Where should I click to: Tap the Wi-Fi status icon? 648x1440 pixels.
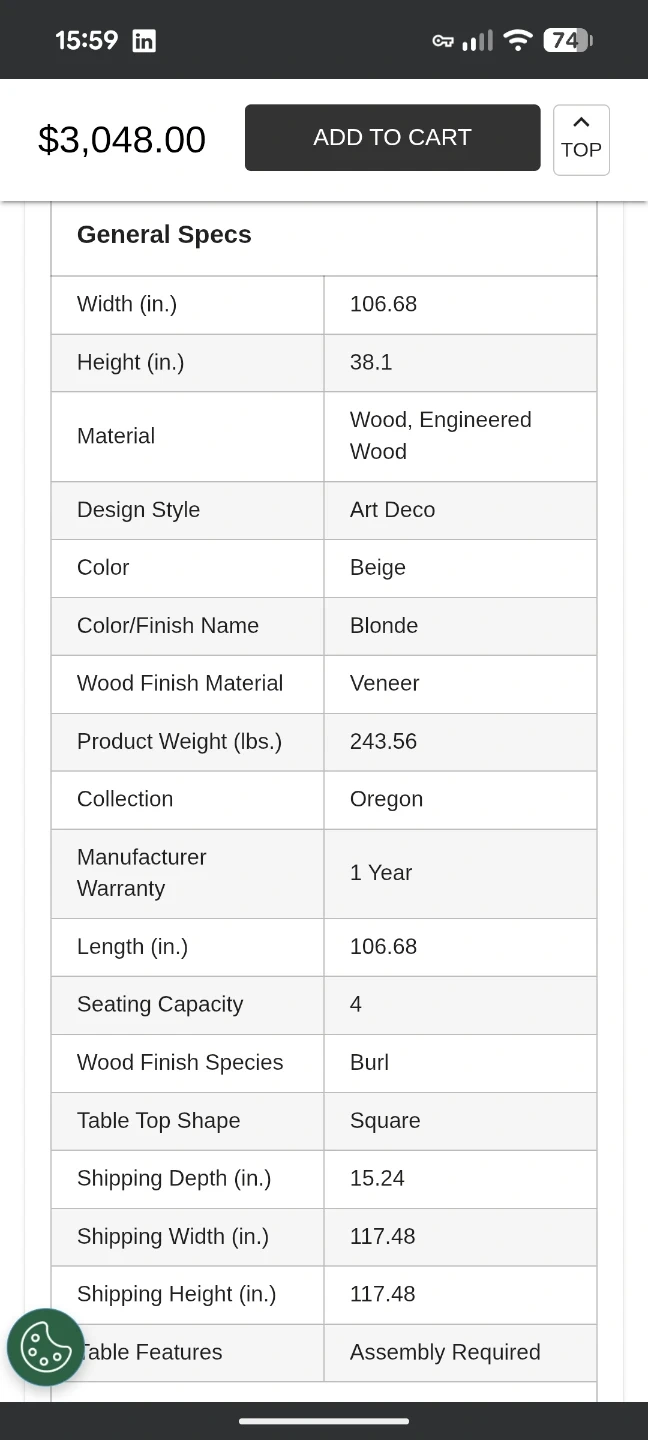(x=518, y=40)
